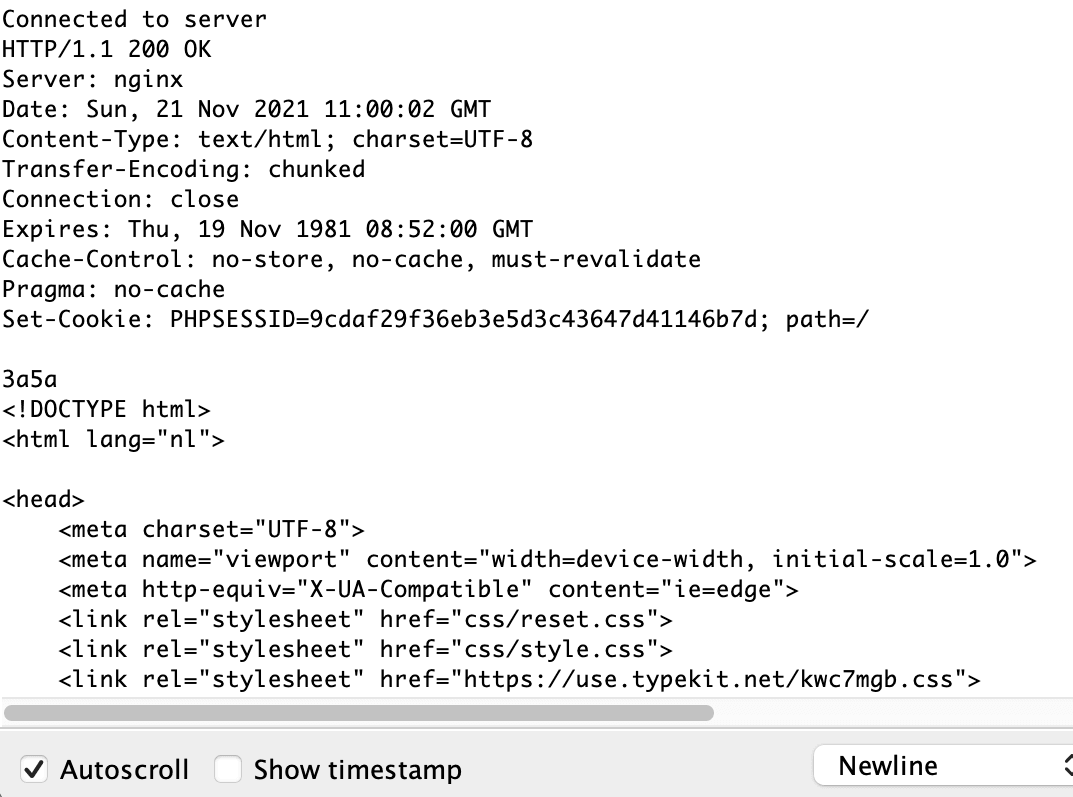The width and height of the screenshot is (1073, 797).
Task: Click the Set-Cookie PHPSESSID line
Action: click(x=435, y=319)
